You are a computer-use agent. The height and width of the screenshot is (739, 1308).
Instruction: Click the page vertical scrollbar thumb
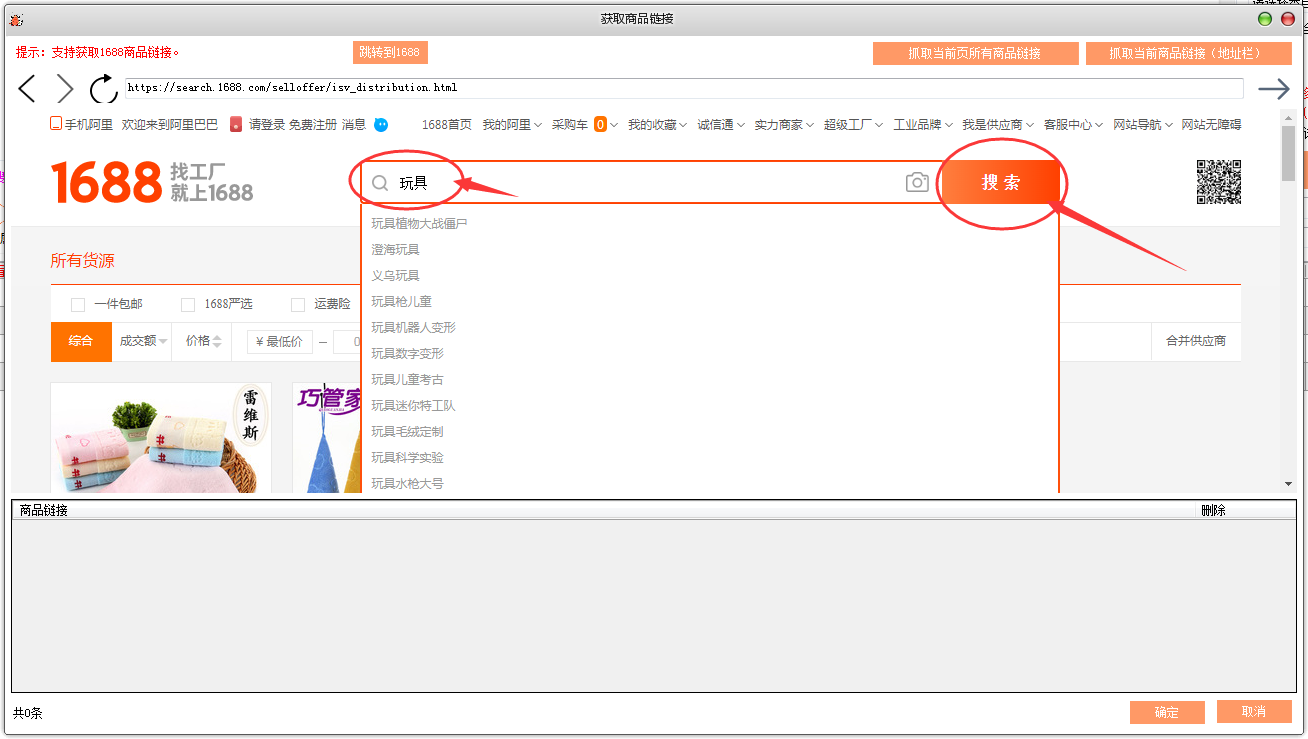(x=1288, y=152)
